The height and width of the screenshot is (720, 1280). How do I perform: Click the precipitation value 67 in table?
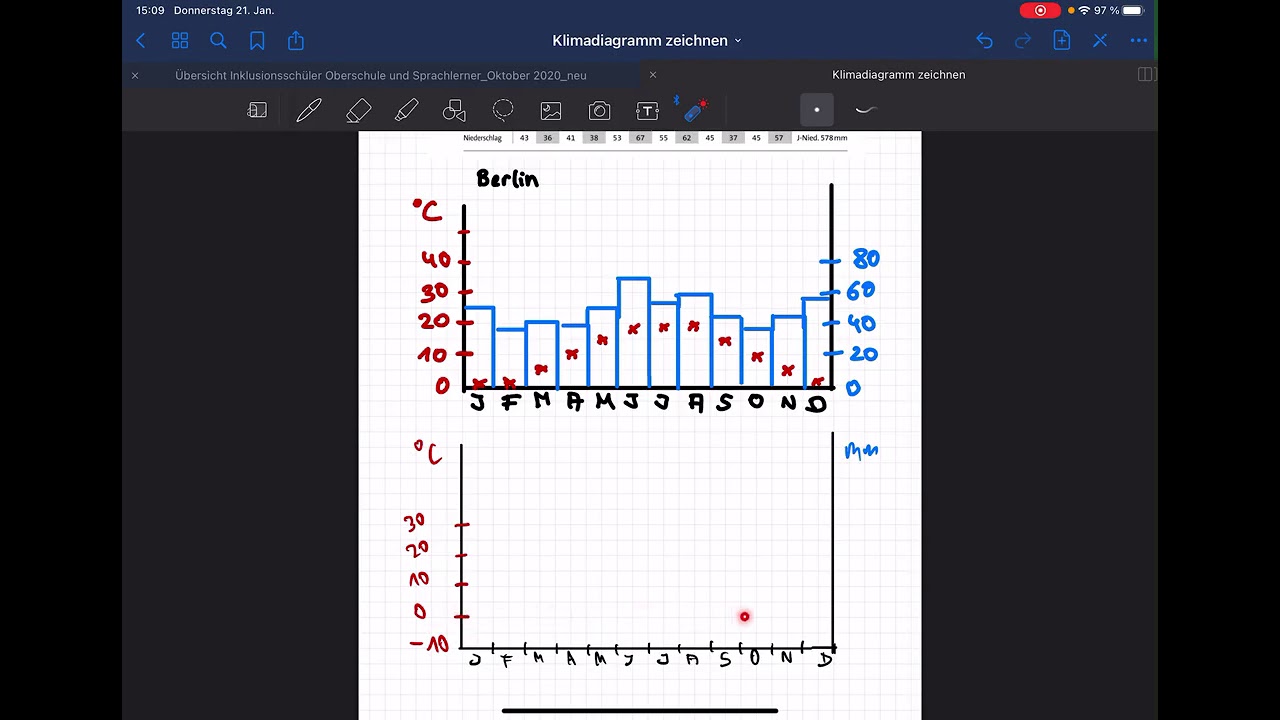click(640, 138)
